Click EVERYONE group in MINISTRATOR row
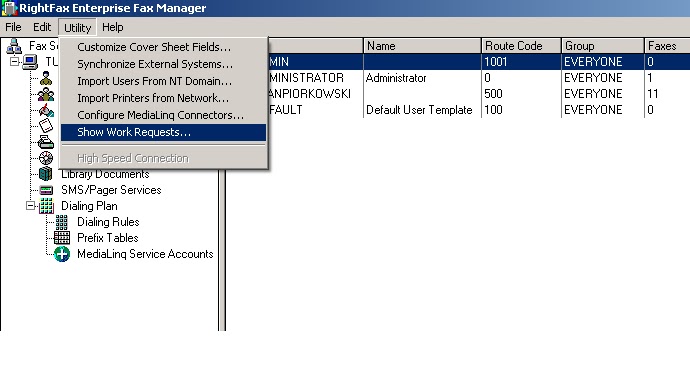Image resolution: width=690 pixels, height=384 pixels. point(593,78)
